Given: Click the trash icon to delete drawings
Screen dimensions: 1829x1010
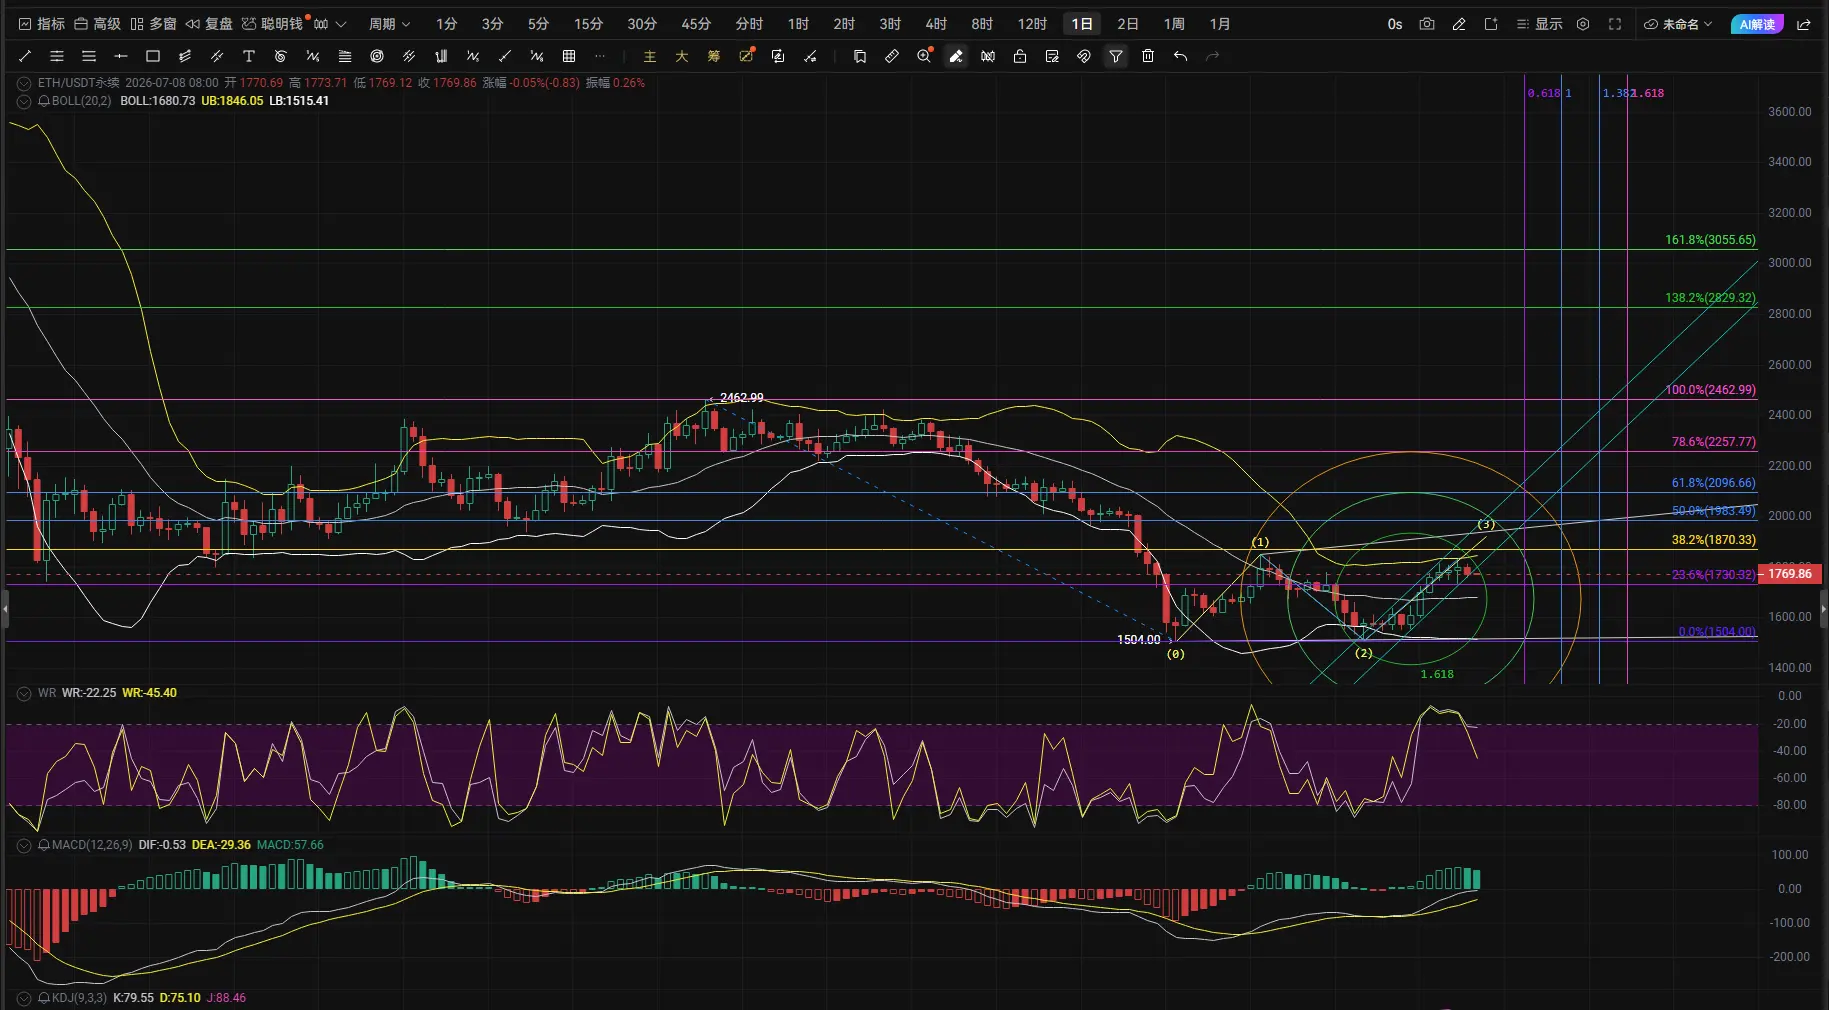Looking at the screenshot, I should point(1148,57).
